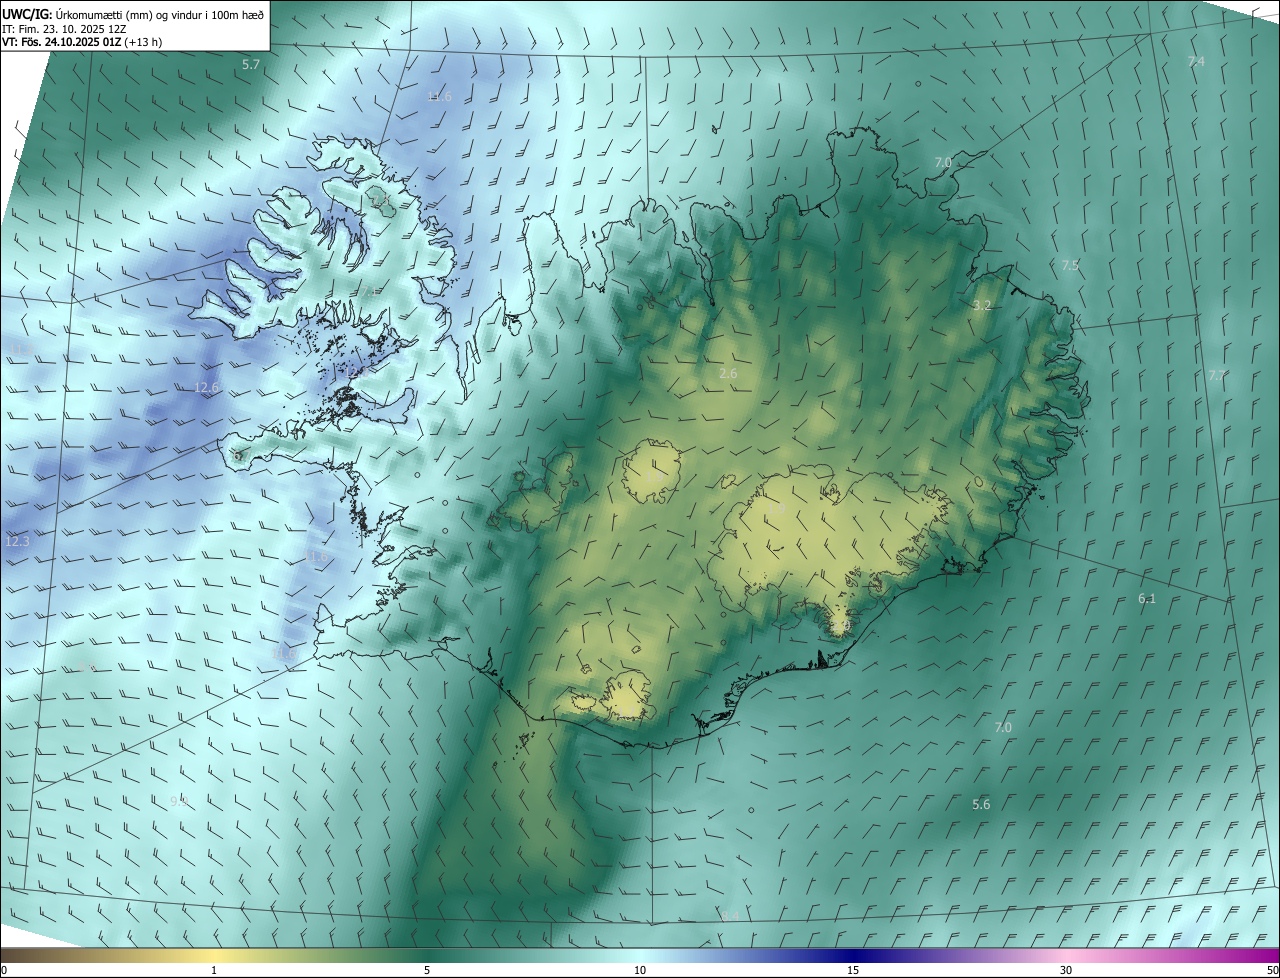Click the 1 tick on the color scale

pyautogui.click(x=214, y=970)
